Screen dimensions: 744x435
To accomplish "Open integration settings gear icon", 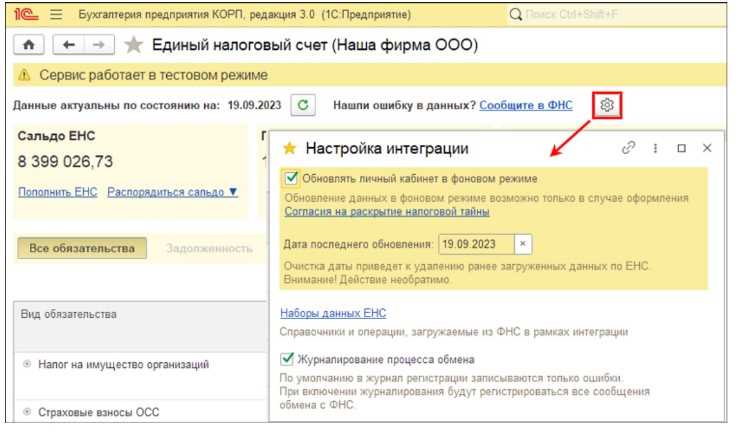I will (x=607, y=105).
